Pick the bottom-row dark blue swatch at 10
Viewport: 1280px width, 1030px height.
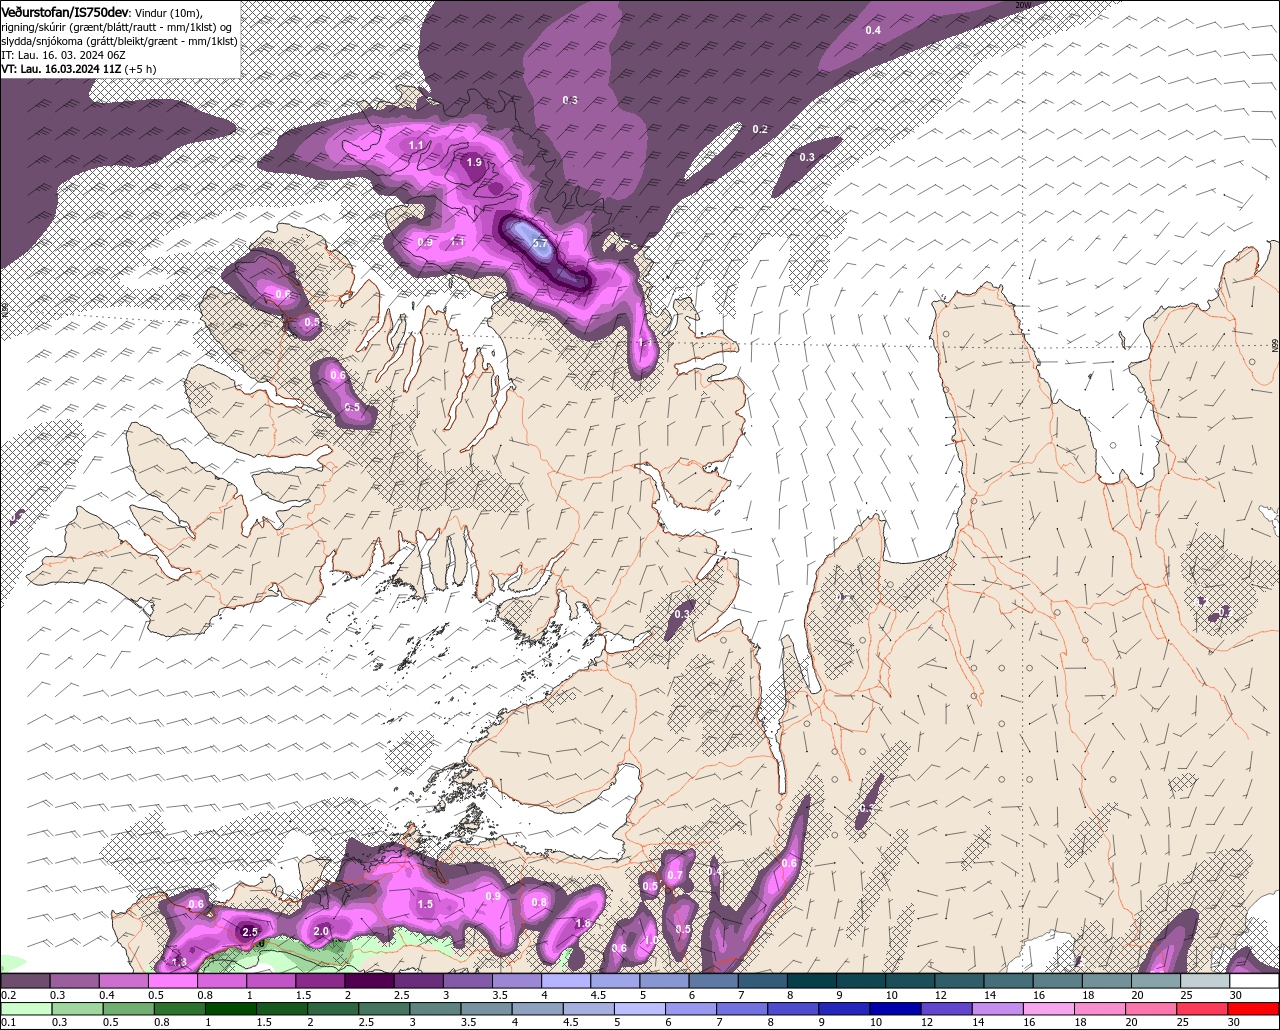pos(895,1009)
